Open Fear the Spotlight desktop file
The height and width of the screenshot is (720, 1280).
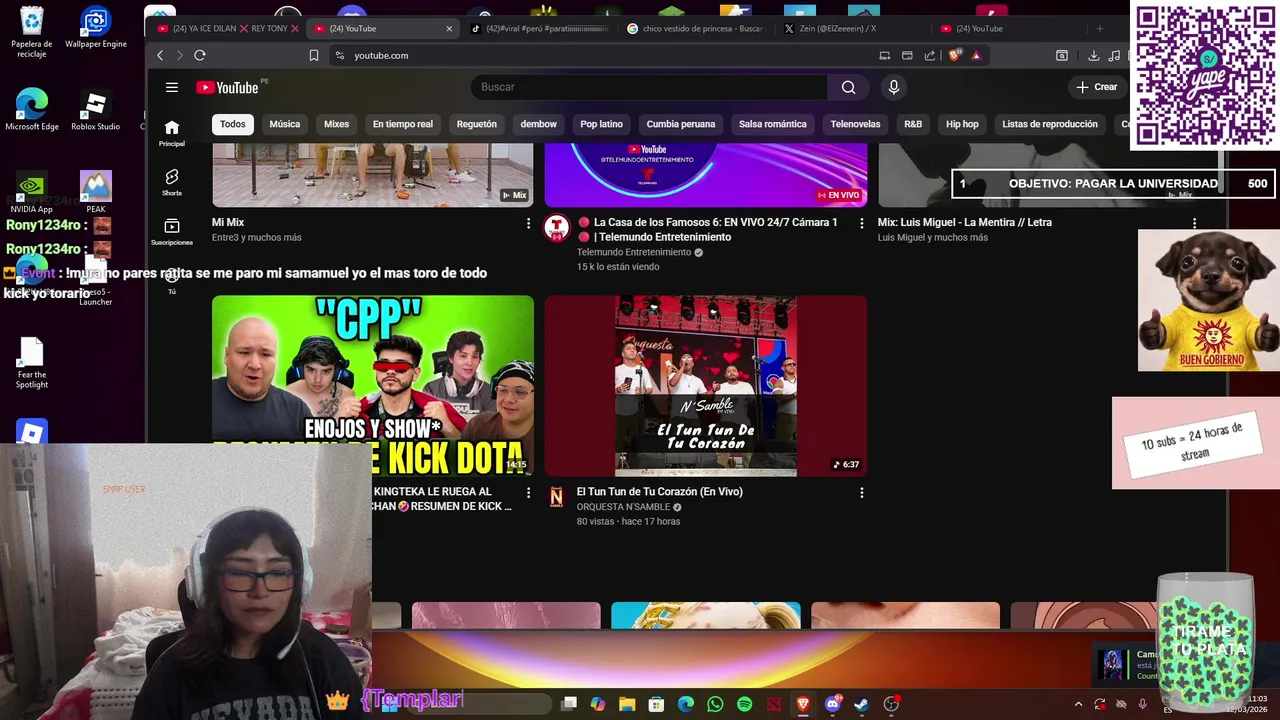(32, 363)
